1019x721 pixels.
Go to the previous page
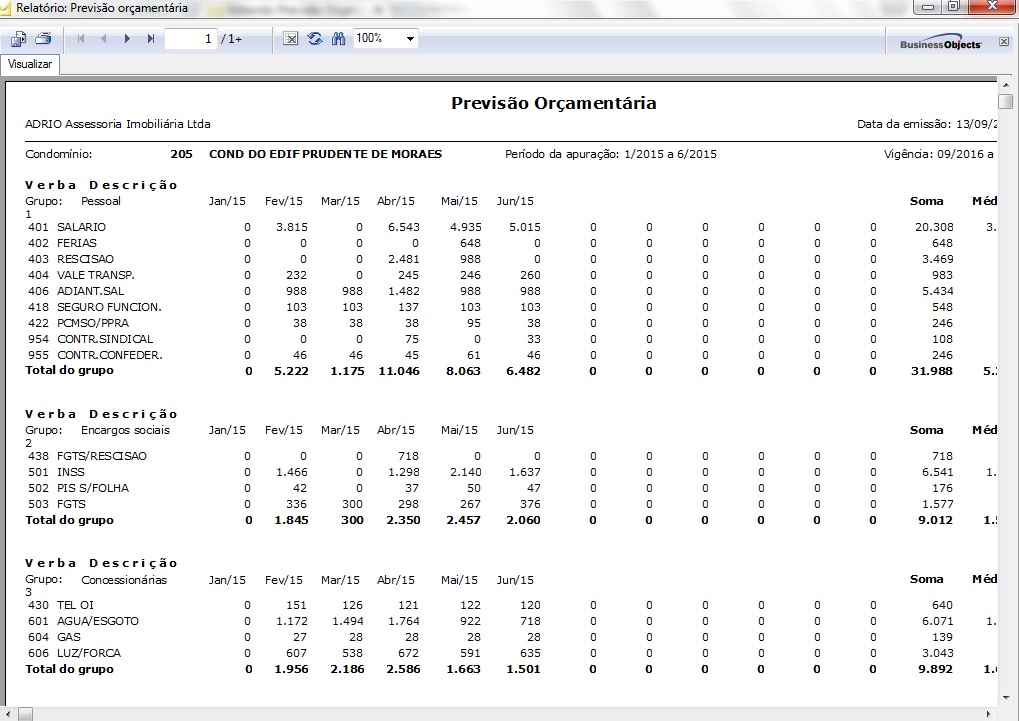104,39
